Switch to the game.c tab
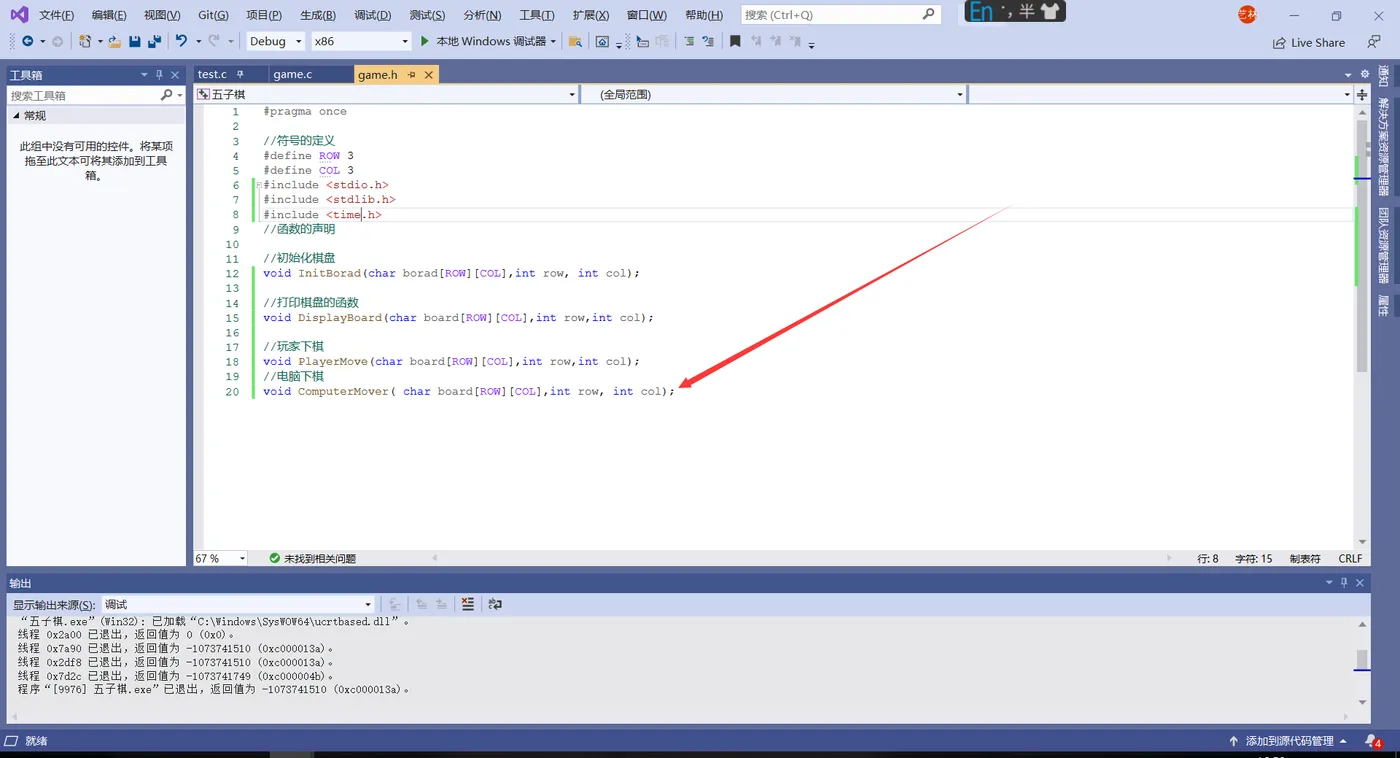 click(x=293, y=75)
